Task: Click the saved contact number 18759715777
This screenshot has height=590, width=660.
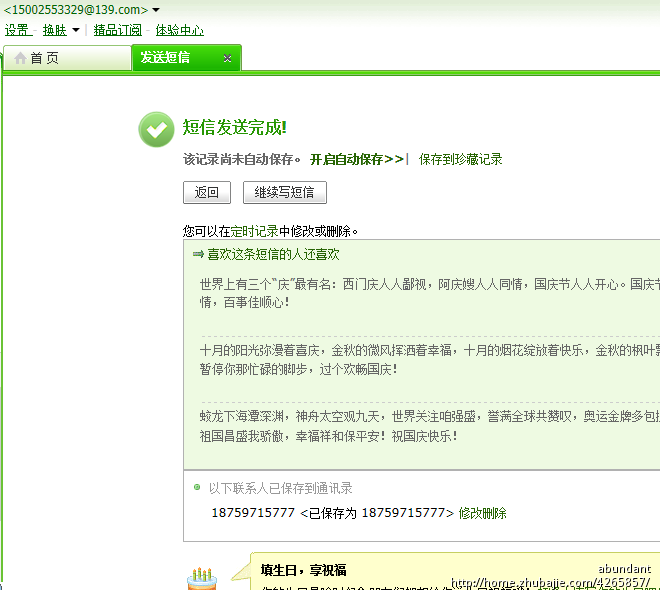Action: 253,513
